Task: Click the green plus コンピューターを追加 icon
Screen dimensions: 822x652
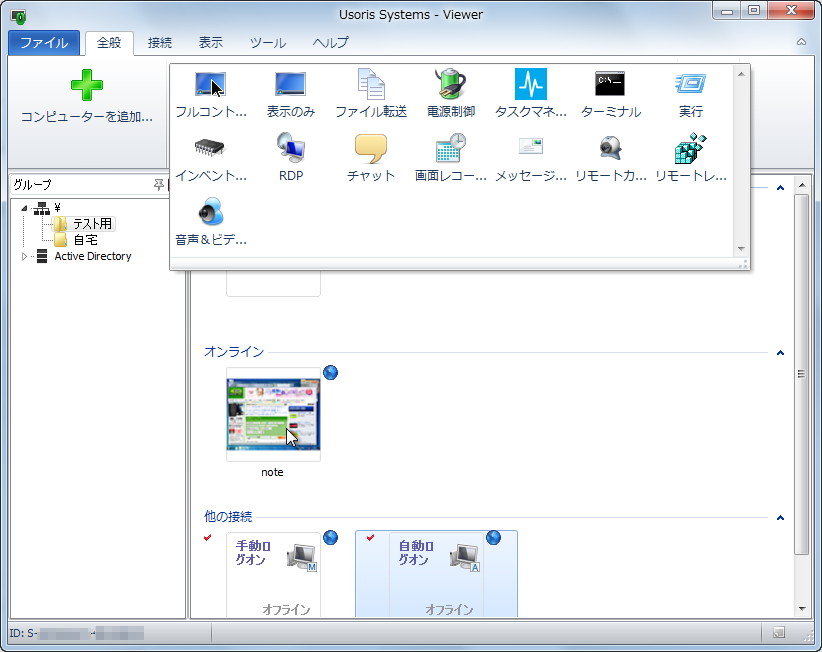Action: [86, 85]
